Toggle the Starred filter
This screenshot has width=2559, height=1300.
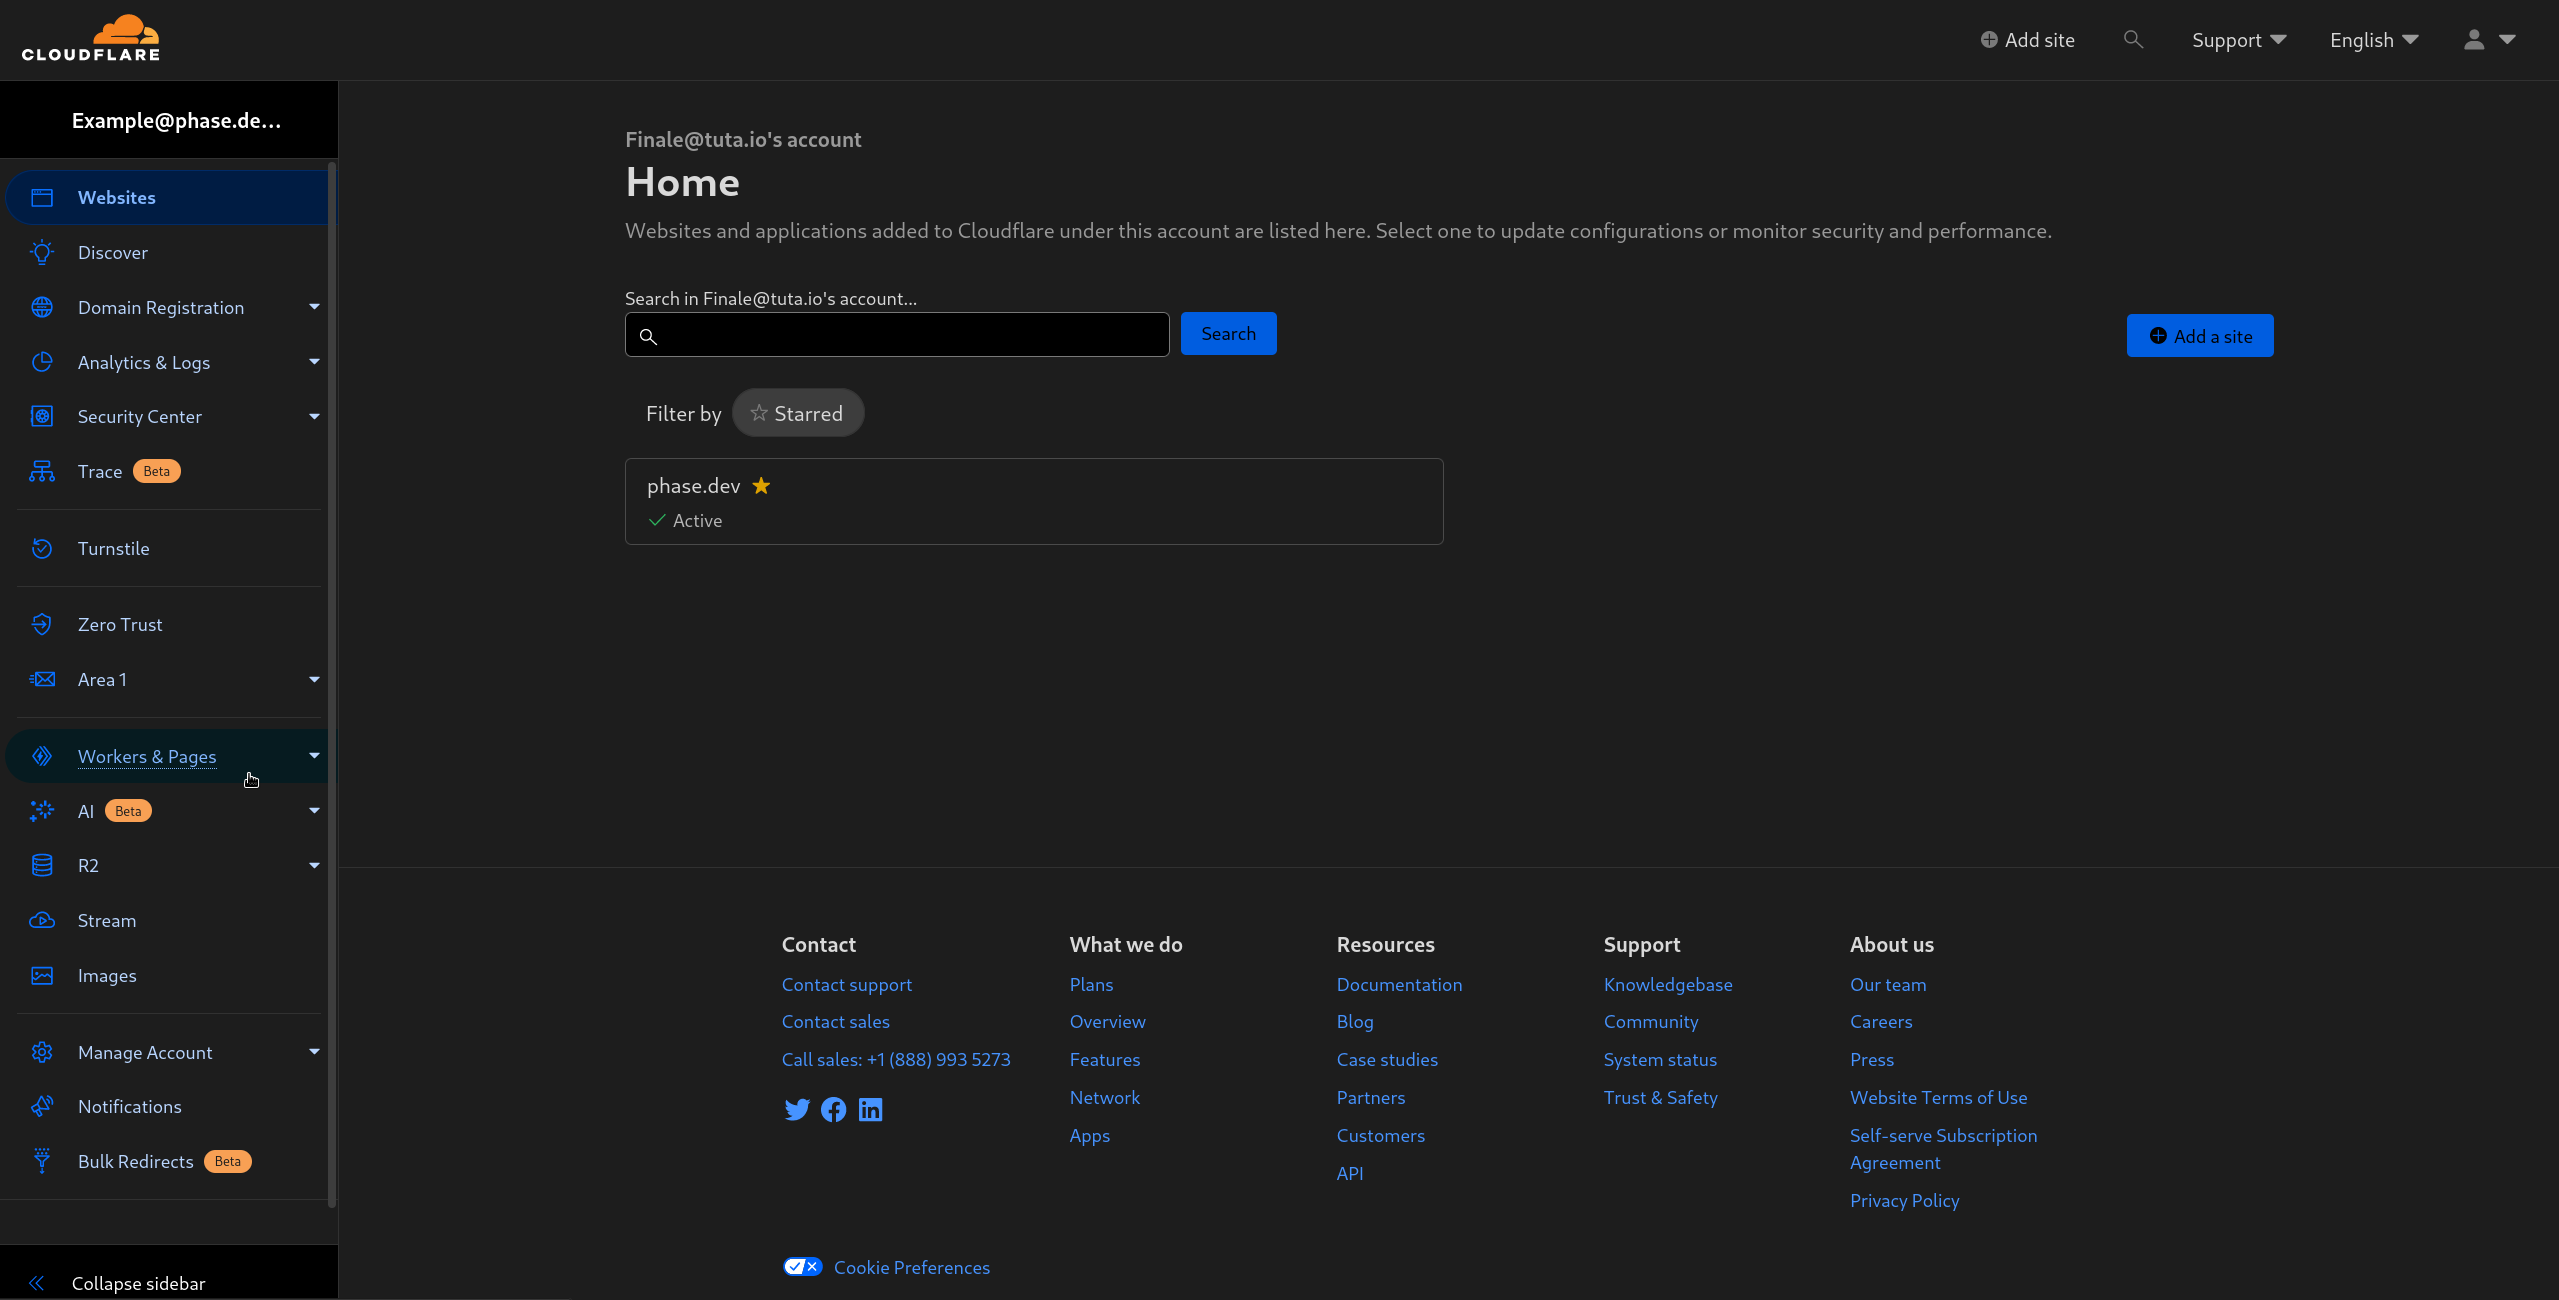coord(797,412)
